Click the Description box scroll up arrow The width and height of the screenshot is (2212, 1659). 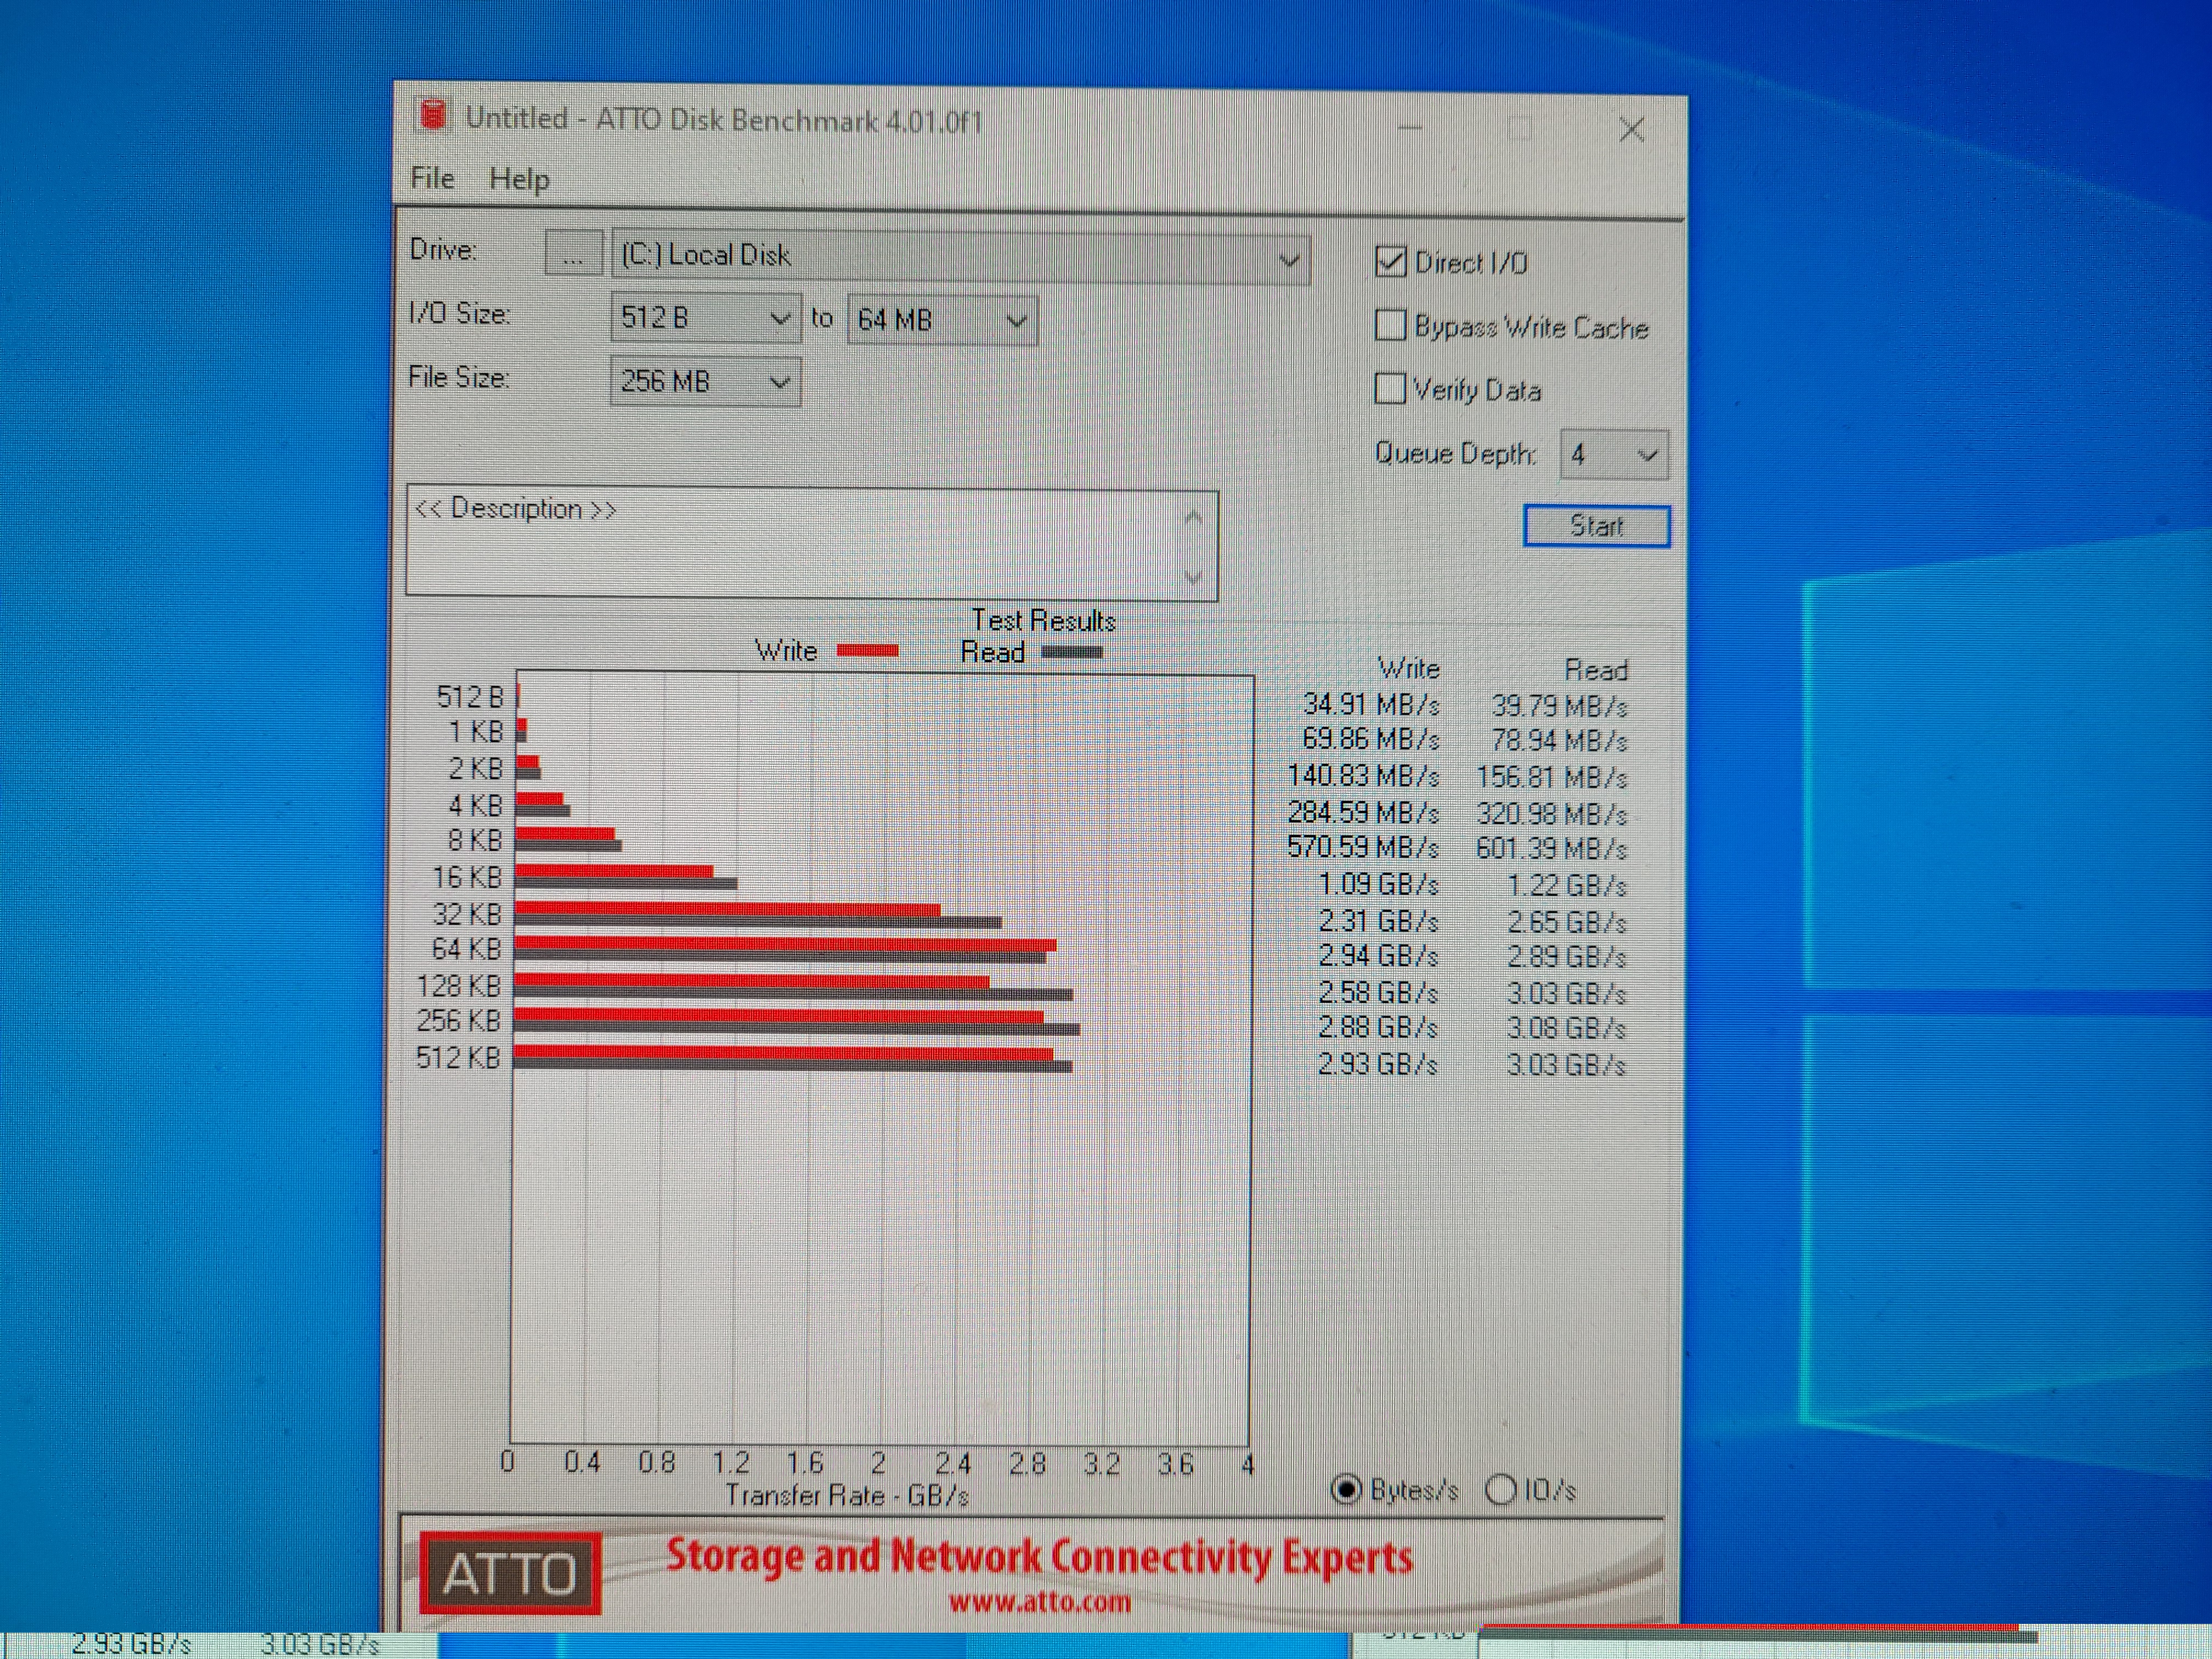pyautogui.click(x=1192, y=518)
